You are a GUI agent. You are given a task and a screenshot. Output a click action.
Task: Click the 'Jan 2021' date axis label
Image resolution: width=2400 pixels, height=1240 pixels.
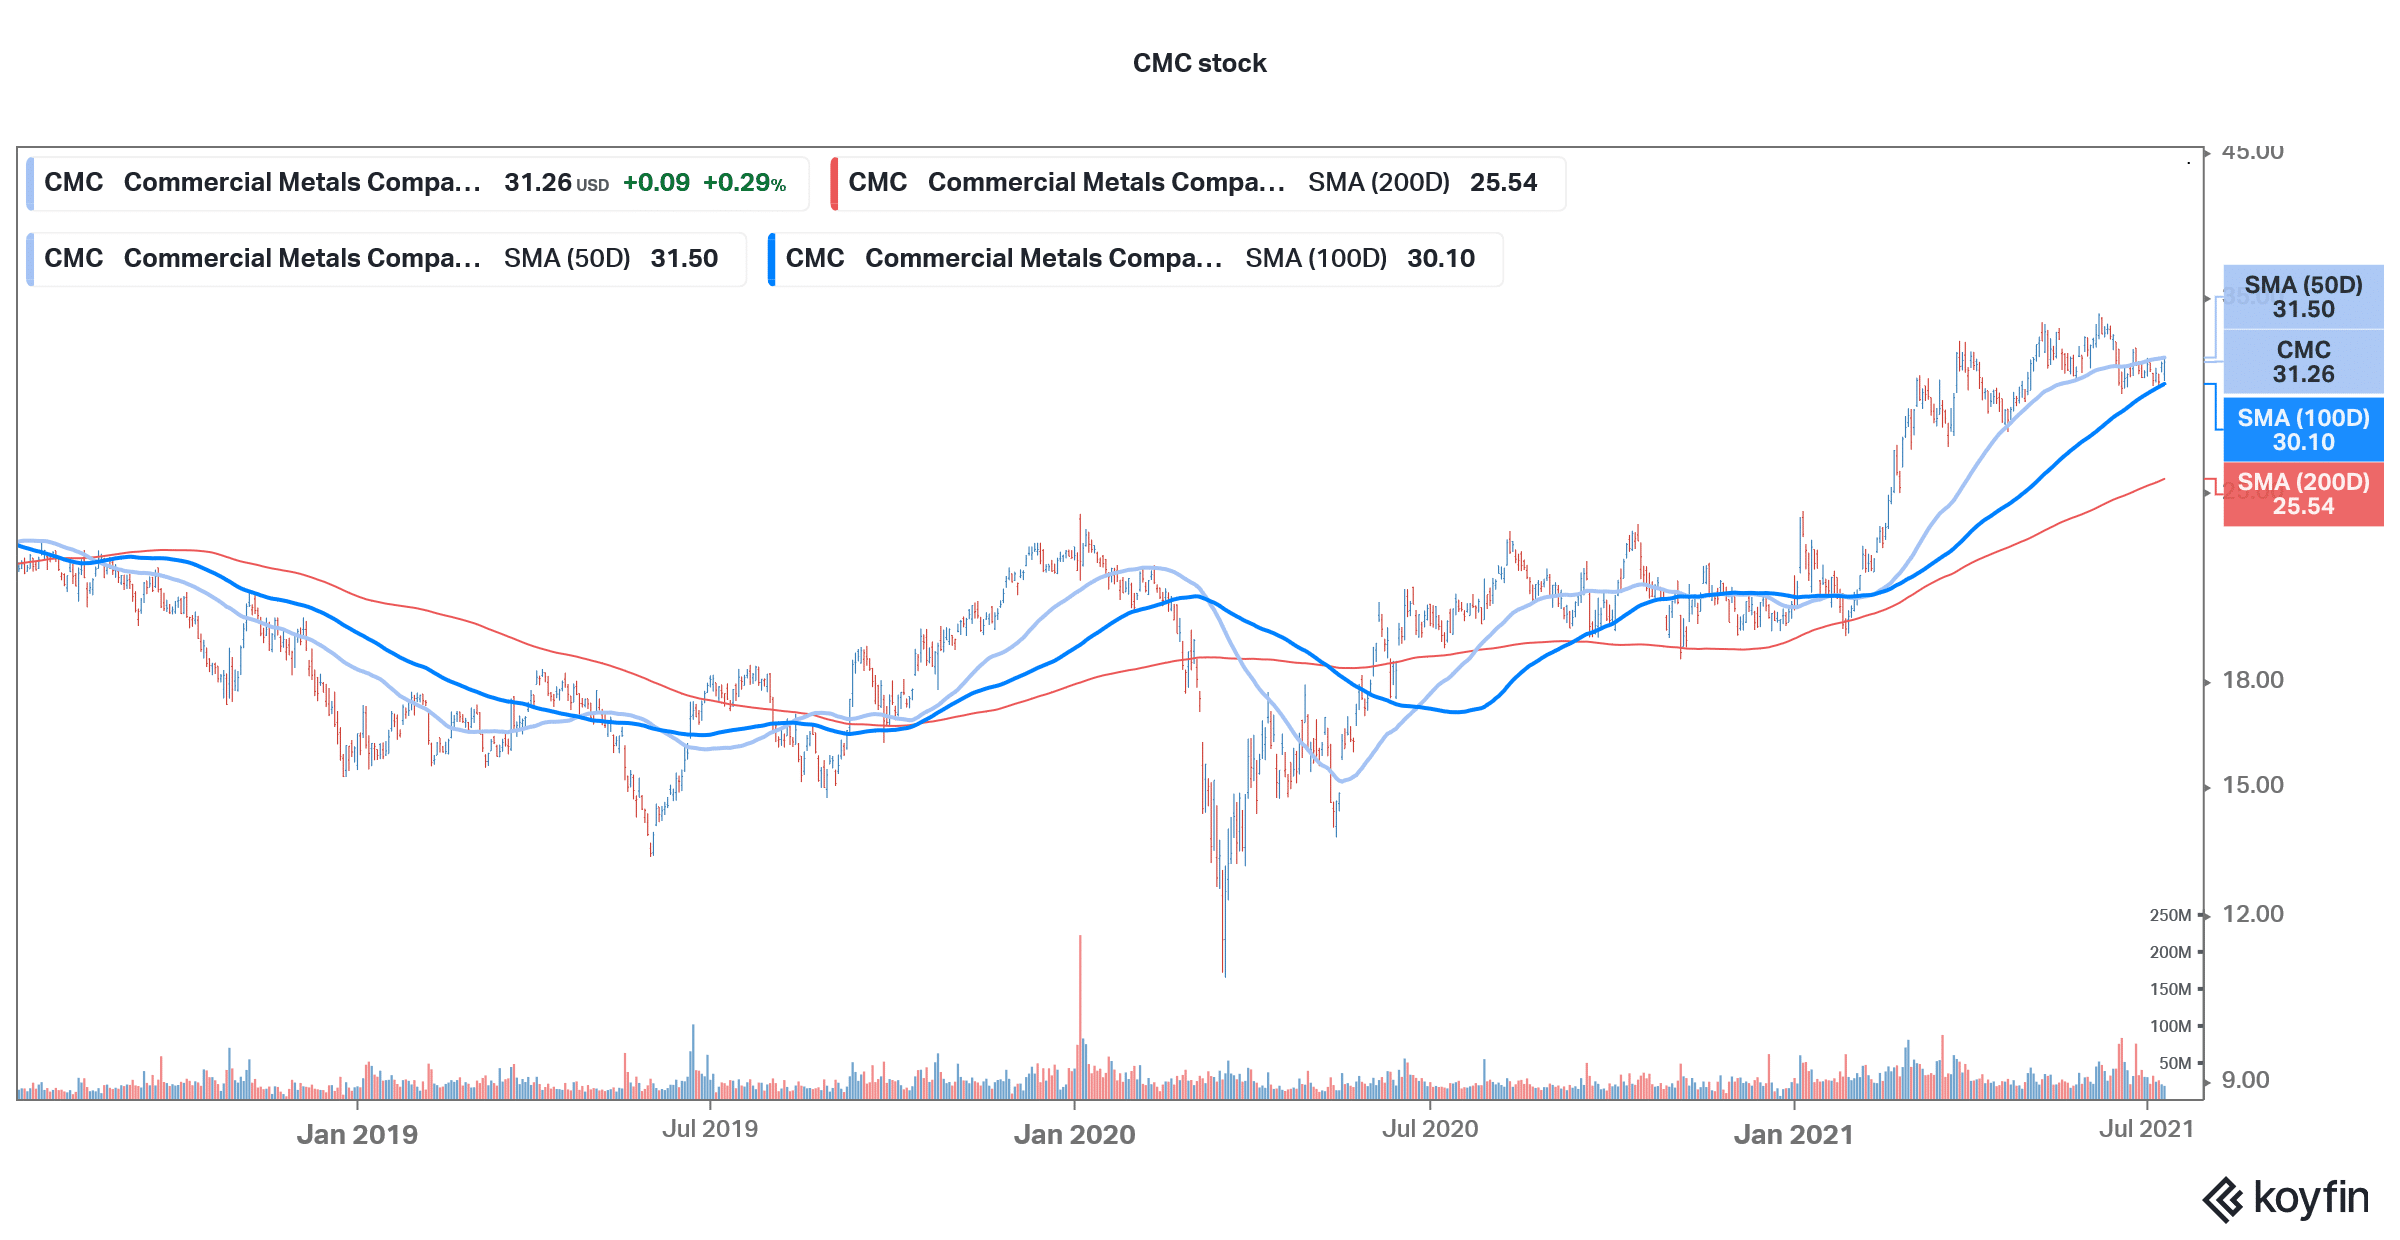pyautogui.click(x=1794, y=1135)
